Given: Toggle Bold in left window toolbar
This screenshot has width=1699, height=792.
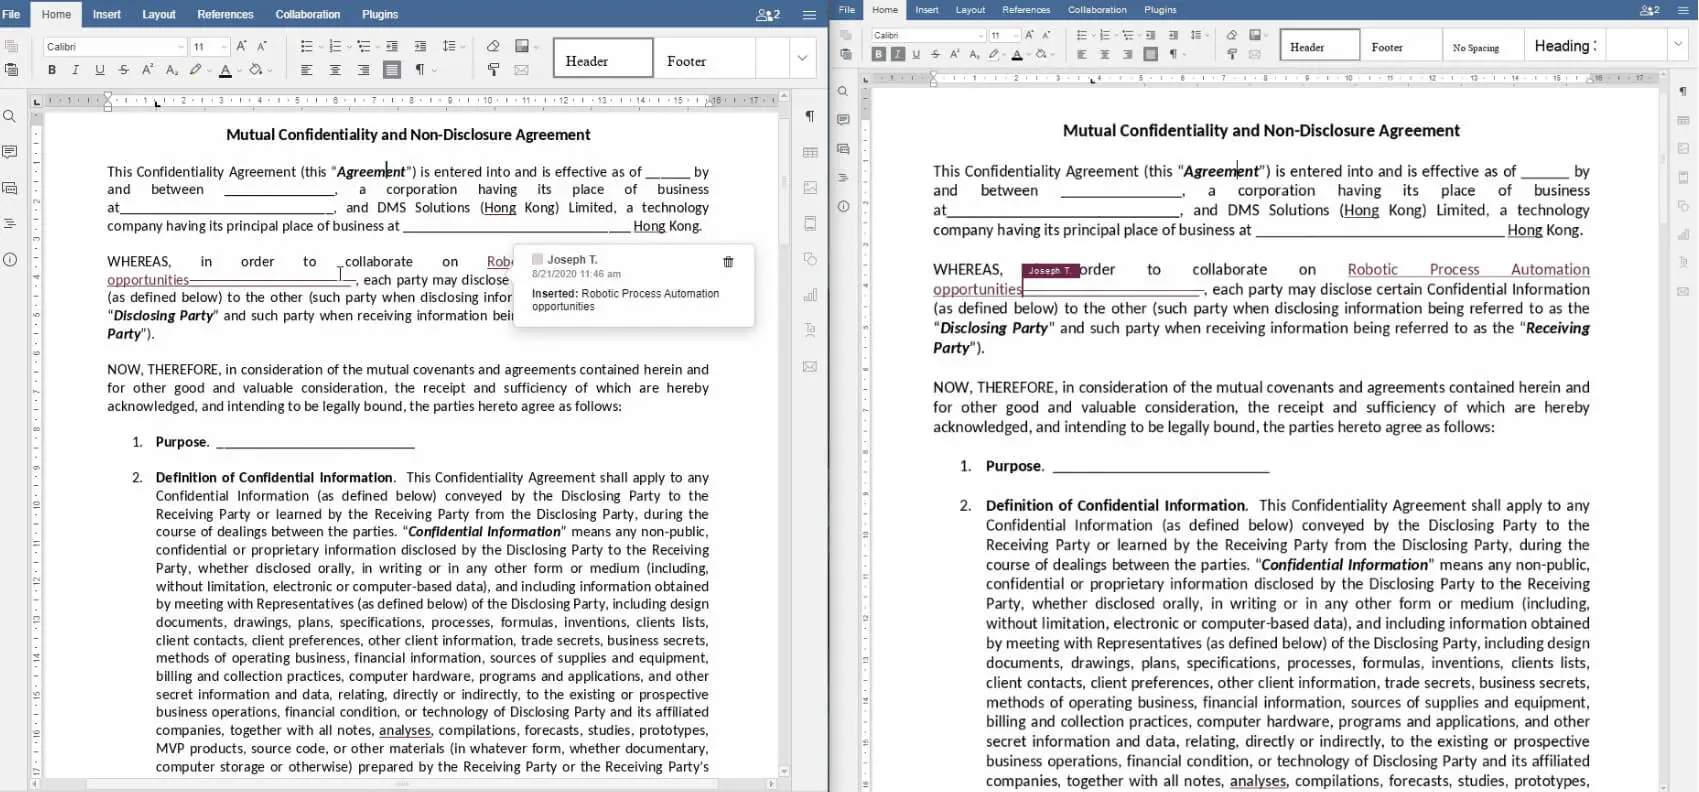Looking at the screenshot, I should click(52, 70).
